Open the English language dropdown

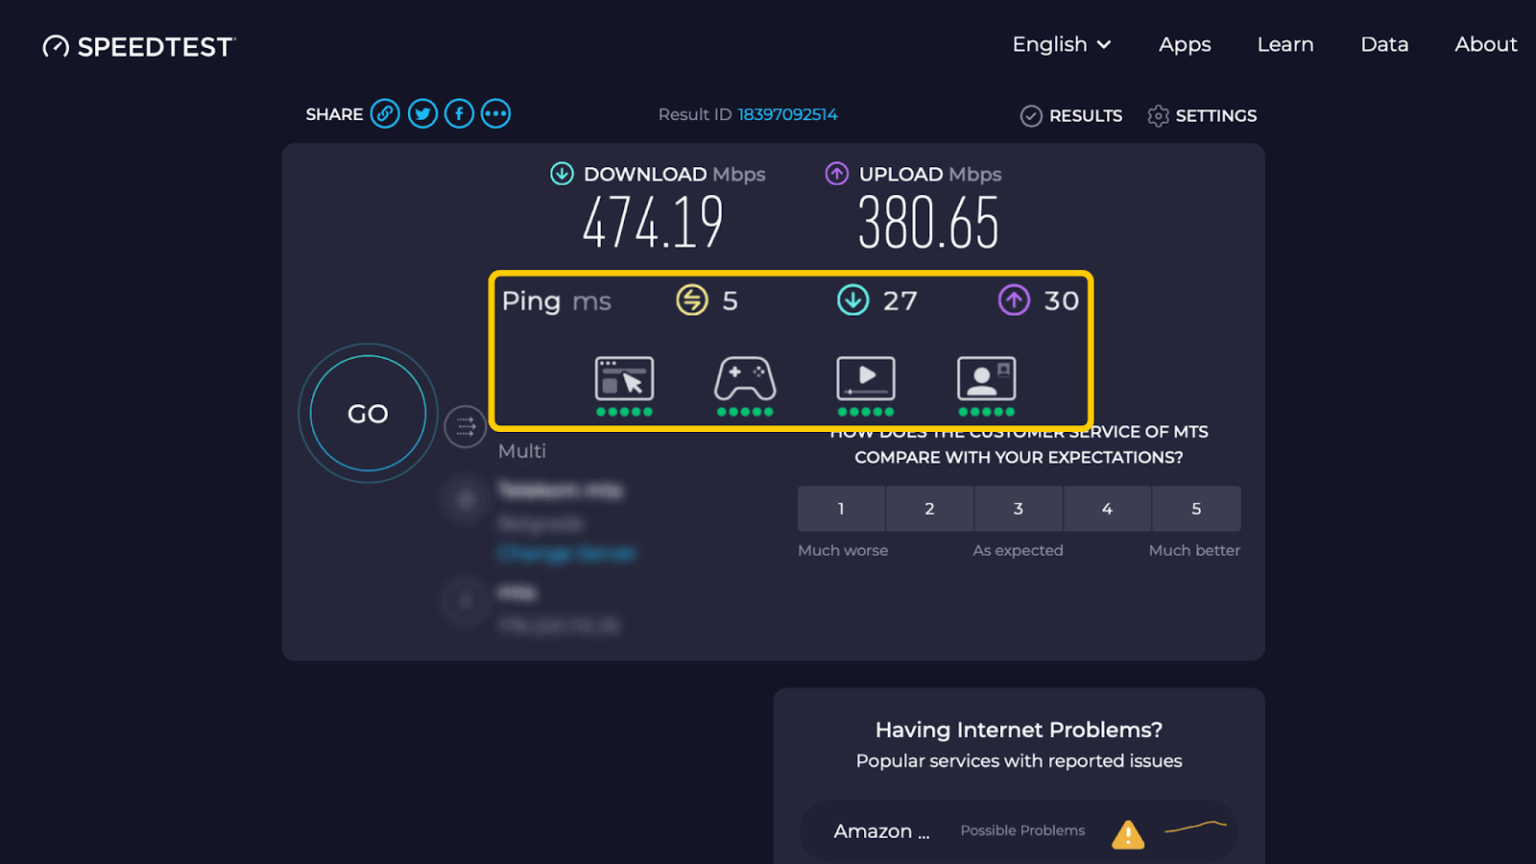[1061, 44]
